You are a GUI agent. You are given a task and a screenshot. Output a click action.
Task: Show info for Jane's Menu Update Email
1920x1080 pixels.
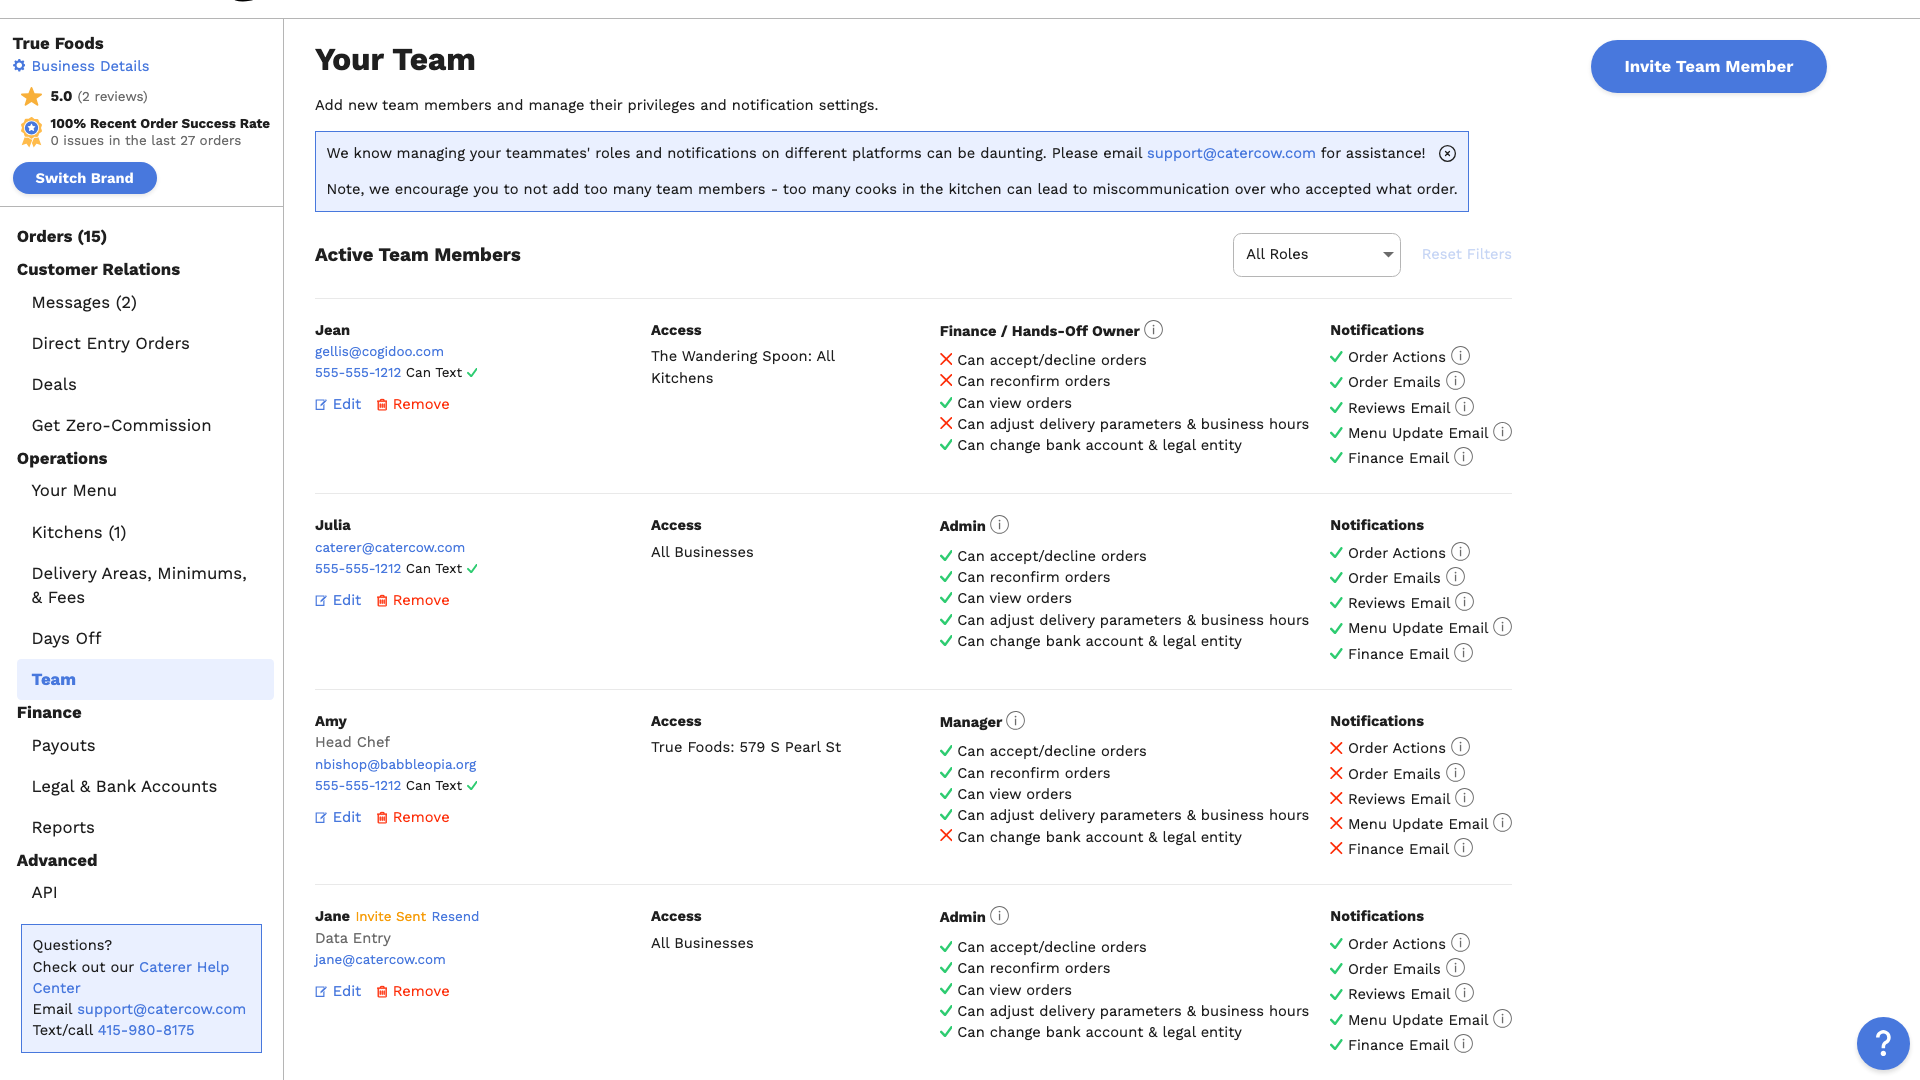[x=1502, y=1018]
